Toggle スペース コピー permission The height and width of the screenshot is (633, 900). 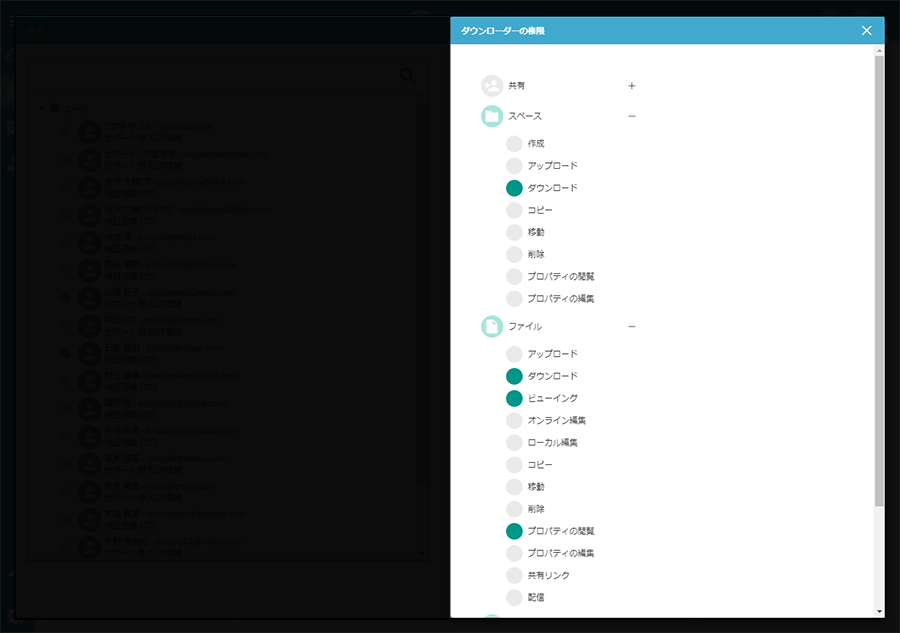click(514, 210)
